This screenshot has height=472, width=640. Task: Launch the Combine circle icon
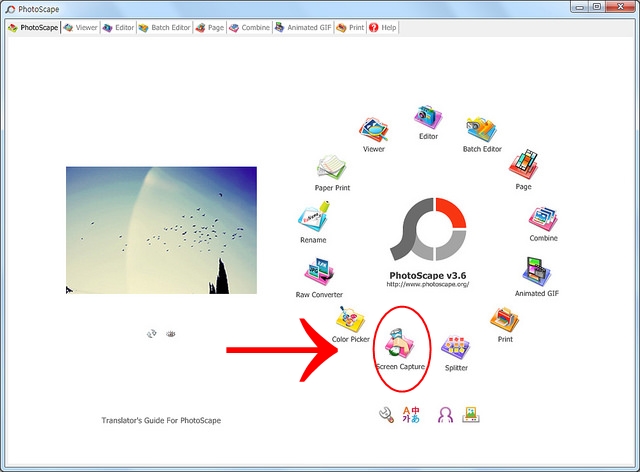543,220
